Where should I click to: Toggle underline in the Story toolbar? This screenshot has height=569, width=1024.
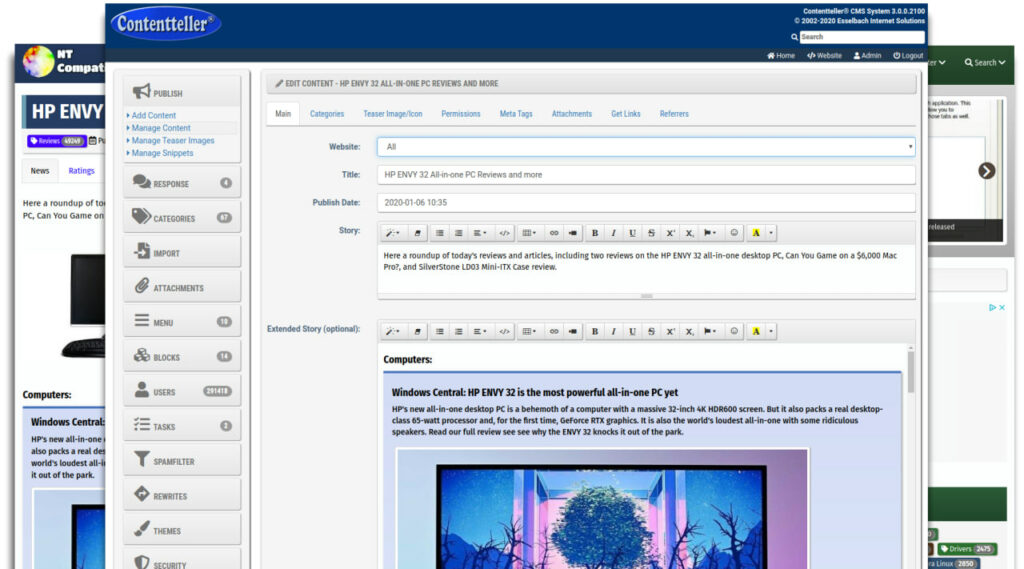point(632,233)
